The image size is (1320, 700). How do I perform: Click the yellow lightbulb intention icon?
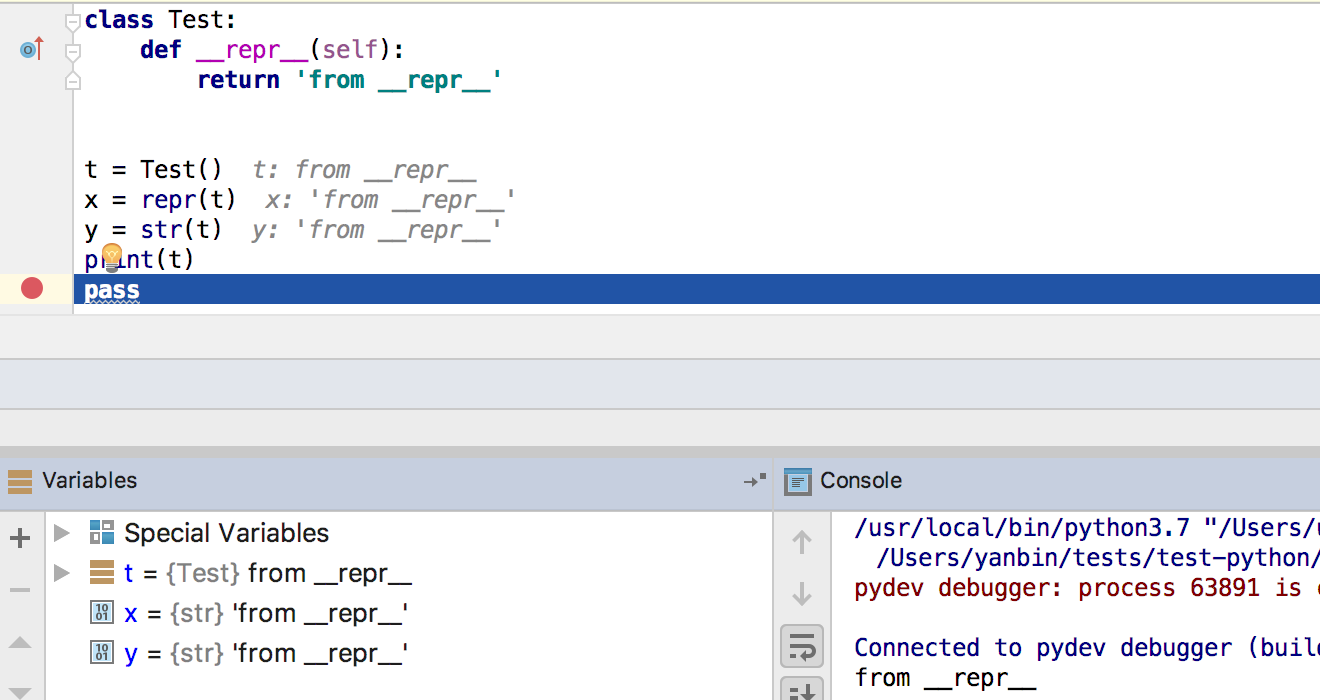pos(111,256)
